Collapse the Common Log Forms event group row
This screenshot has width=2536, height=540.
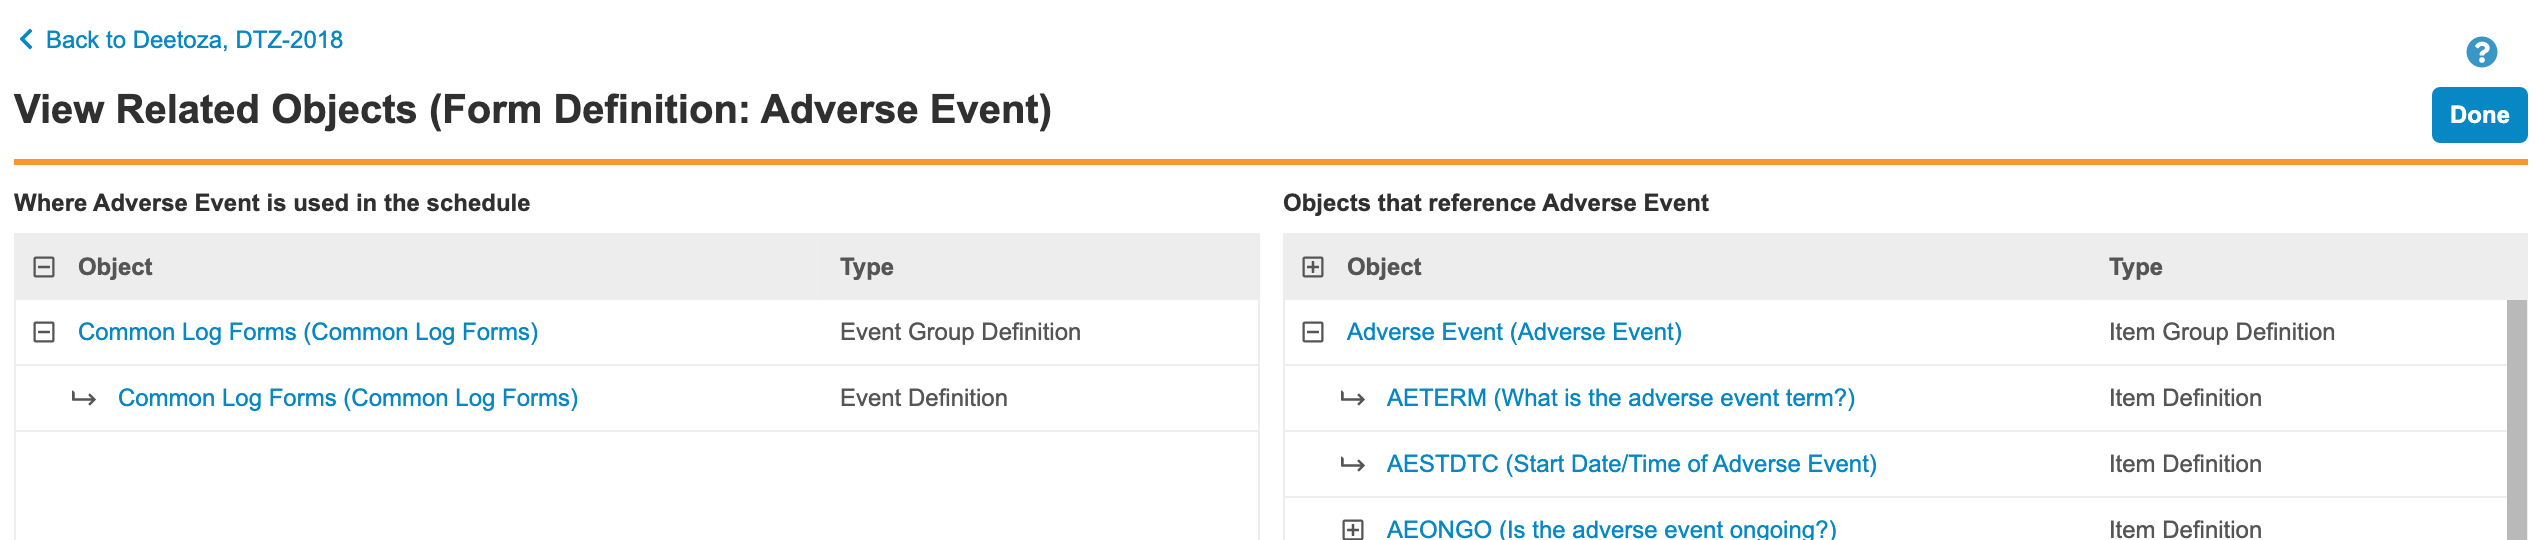[44, 332]
